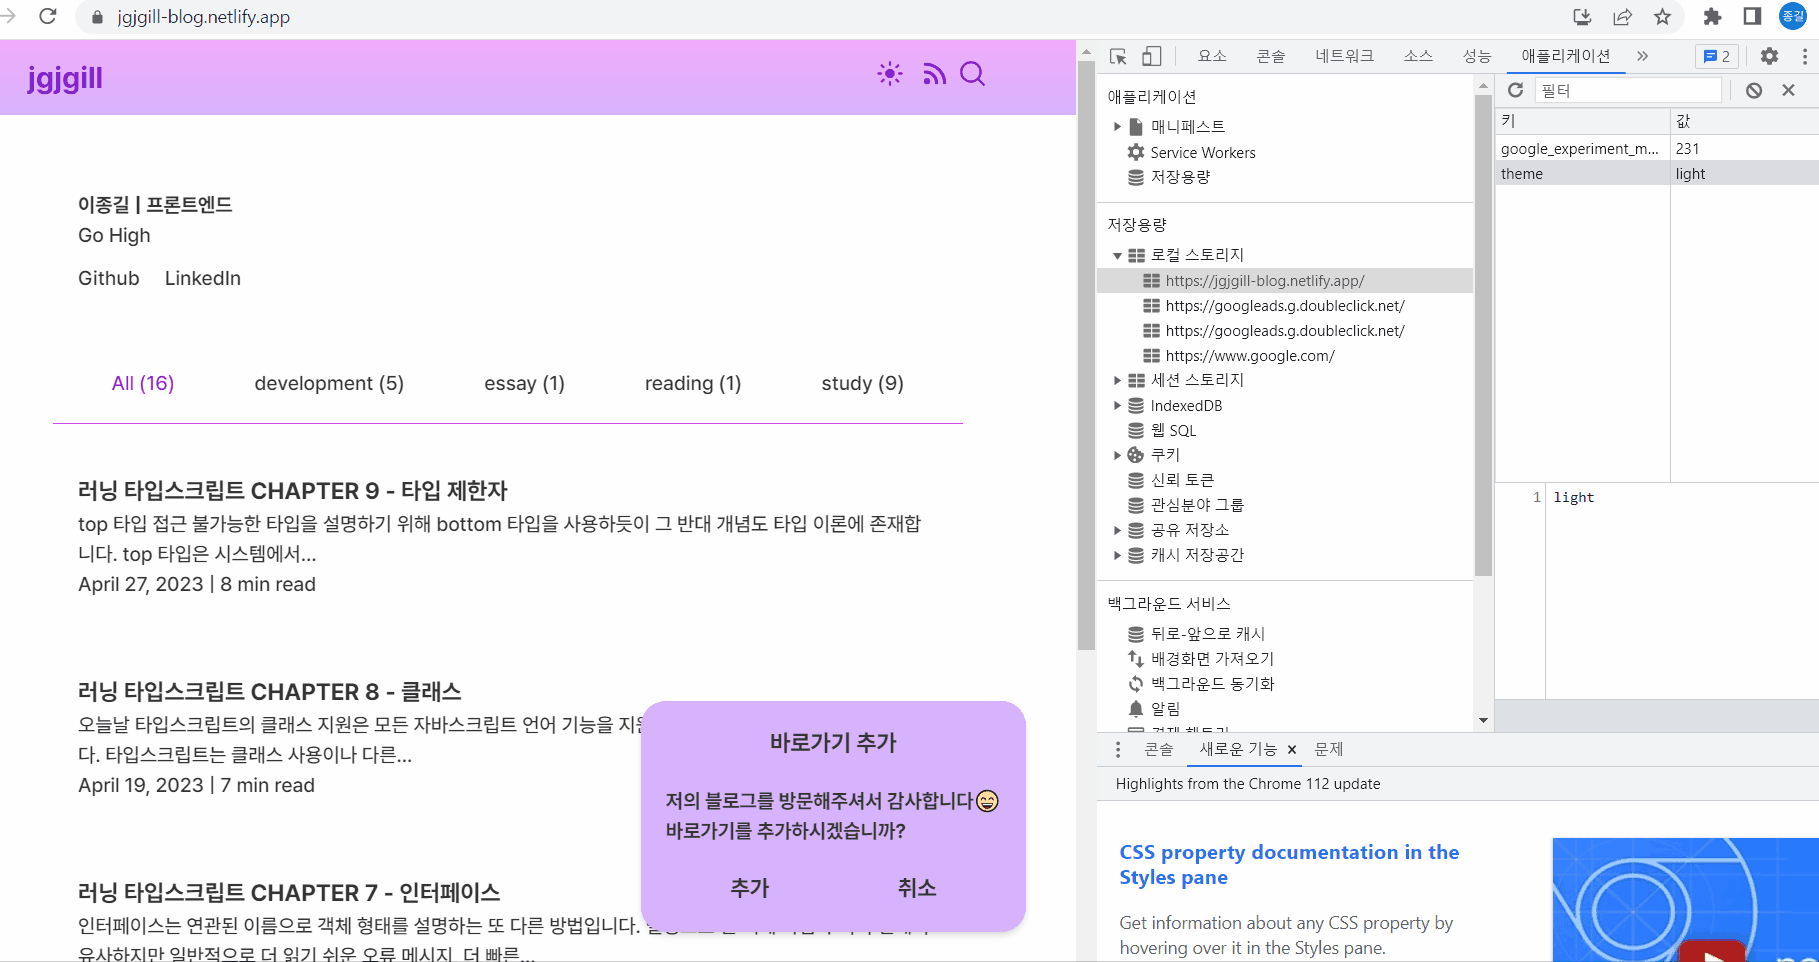1819x962 pixels.
Task: Select the DevTools inspect element tool
Action: (x=1118, y=57)
